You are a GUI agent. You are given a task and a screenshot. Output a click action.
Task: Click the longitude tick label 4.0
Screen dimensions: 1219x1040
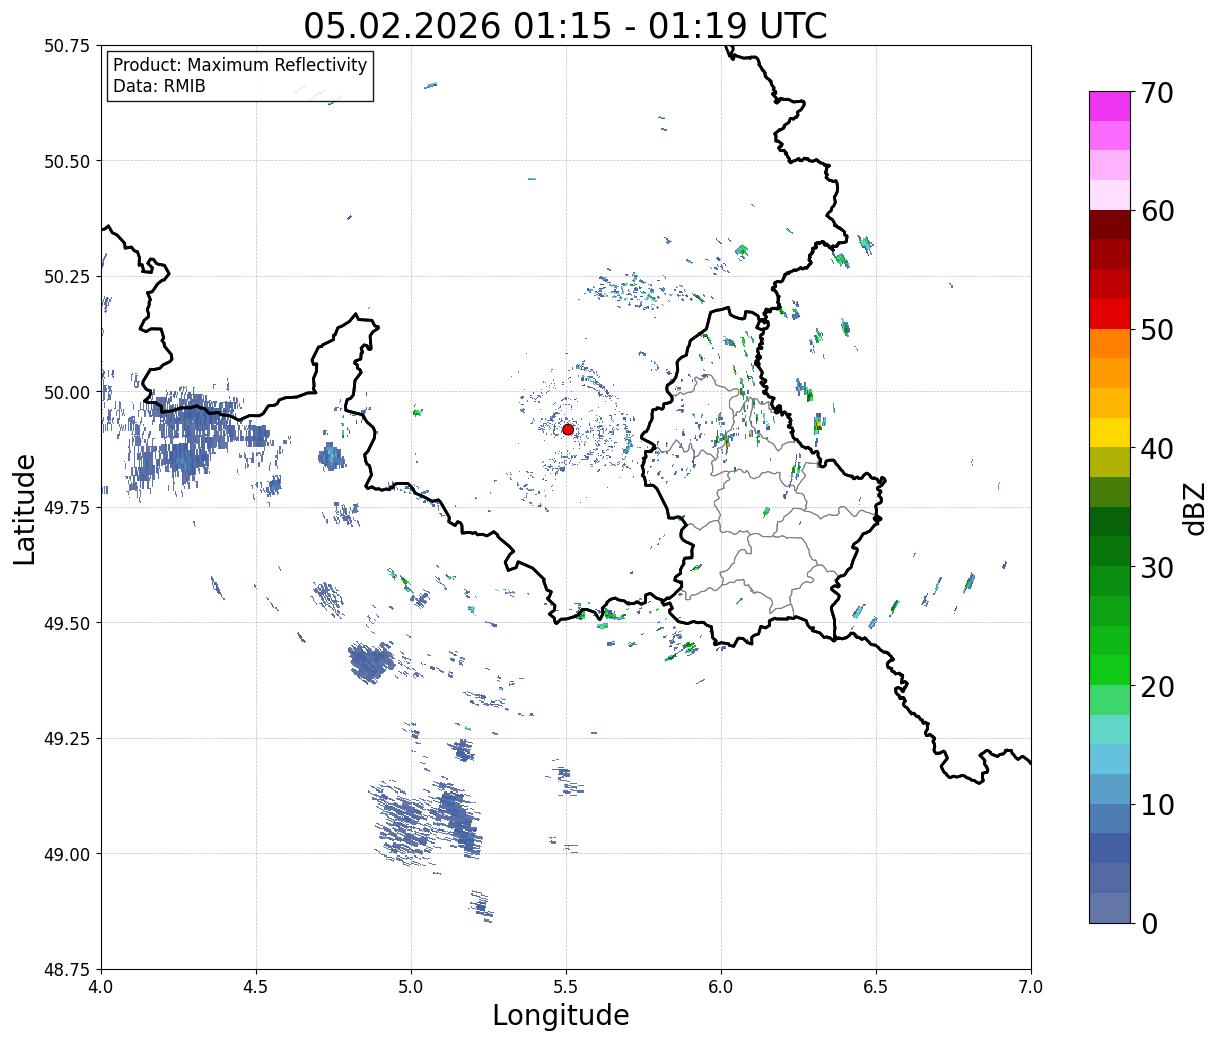click(101, 987)
